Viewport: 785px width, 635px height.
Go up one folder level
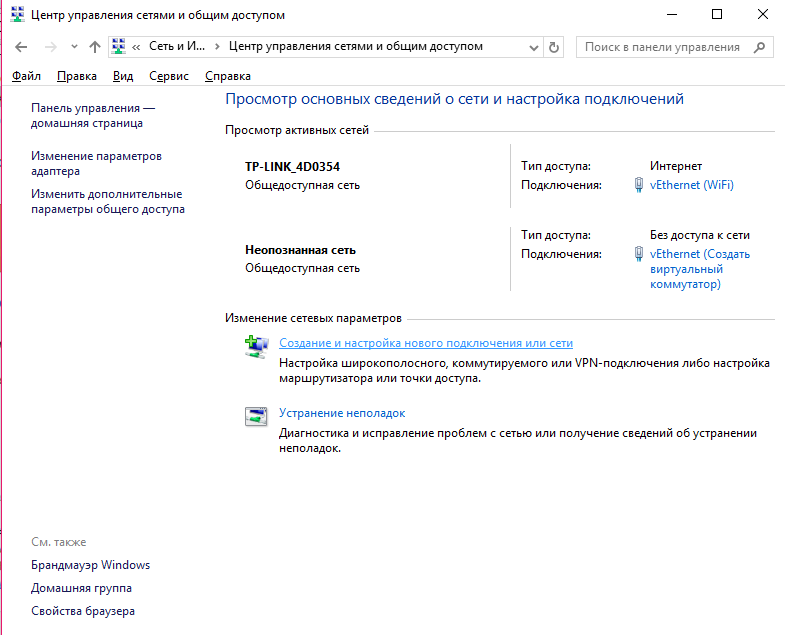(95, 47)
